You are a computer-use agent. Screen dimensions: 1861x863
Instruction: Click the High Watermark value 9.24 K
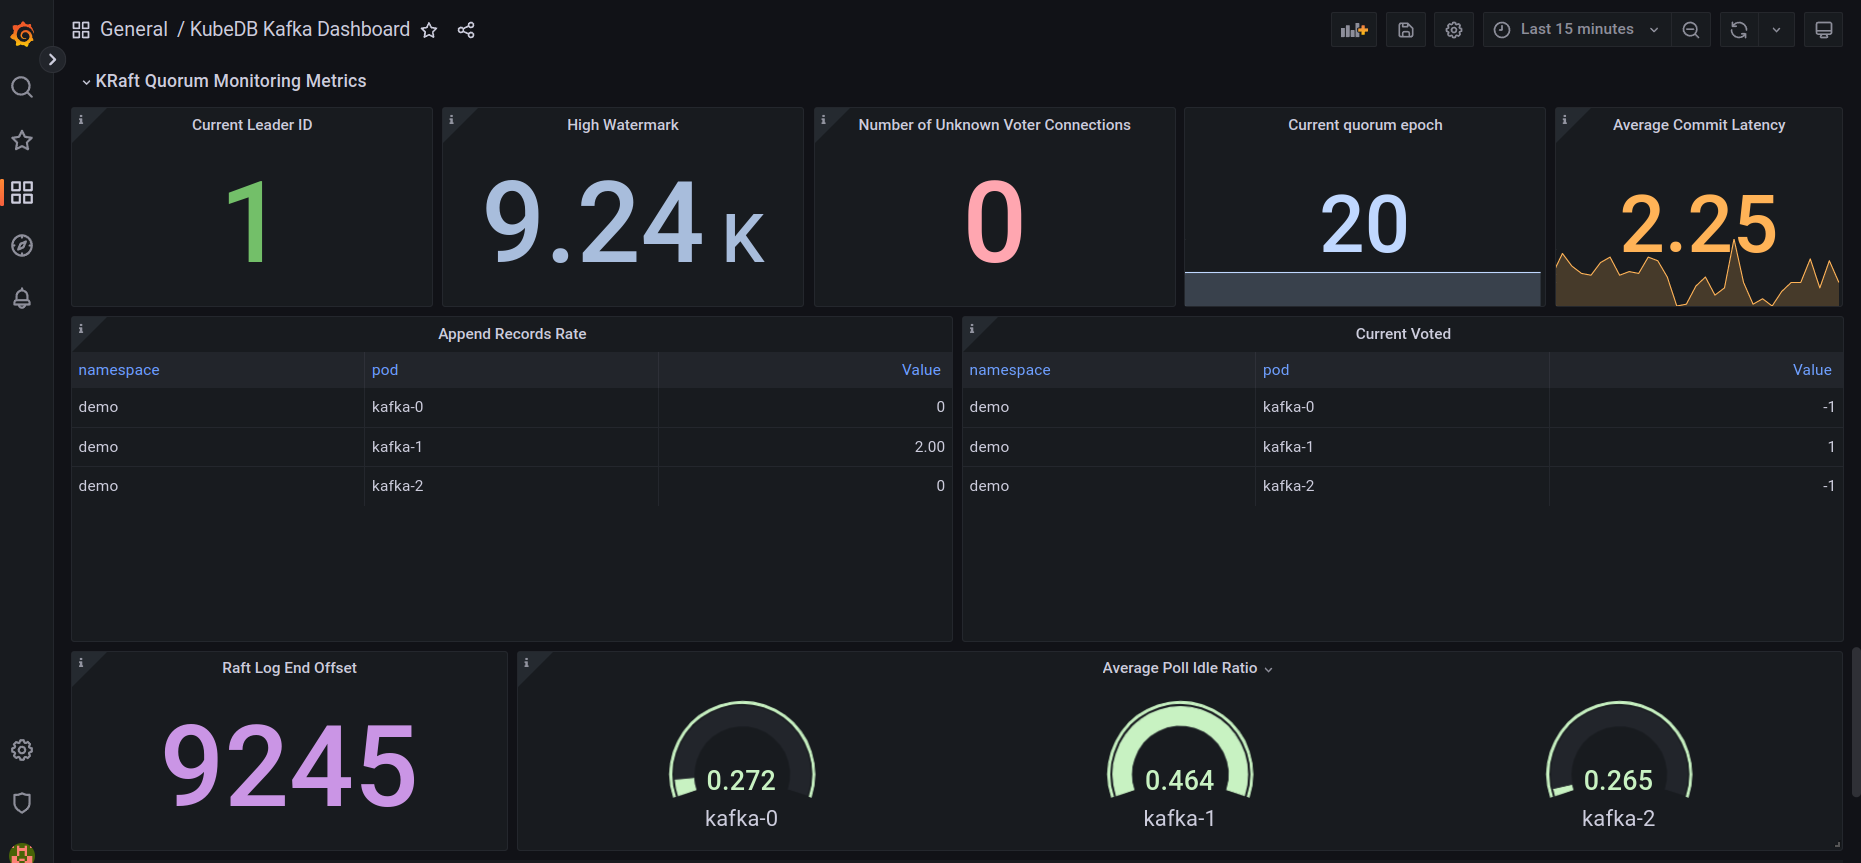[x=623, y=223]
